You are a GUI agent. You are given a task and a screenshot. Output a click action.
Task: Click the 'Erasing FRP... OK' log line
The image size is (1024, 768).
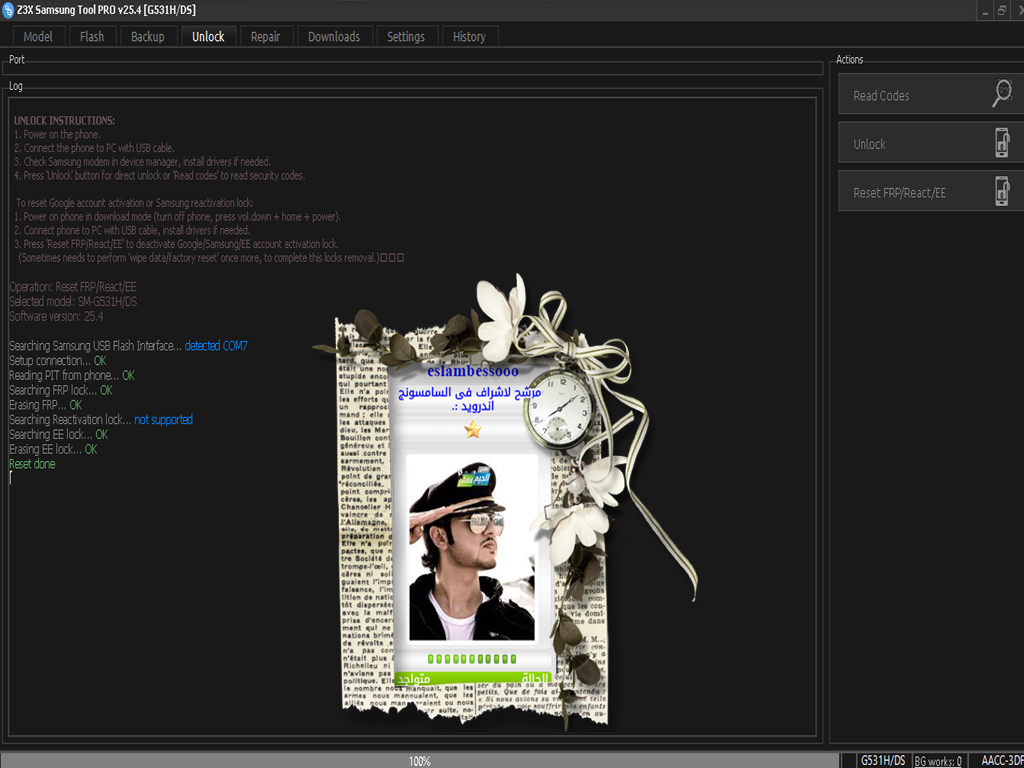click(46, 406)
